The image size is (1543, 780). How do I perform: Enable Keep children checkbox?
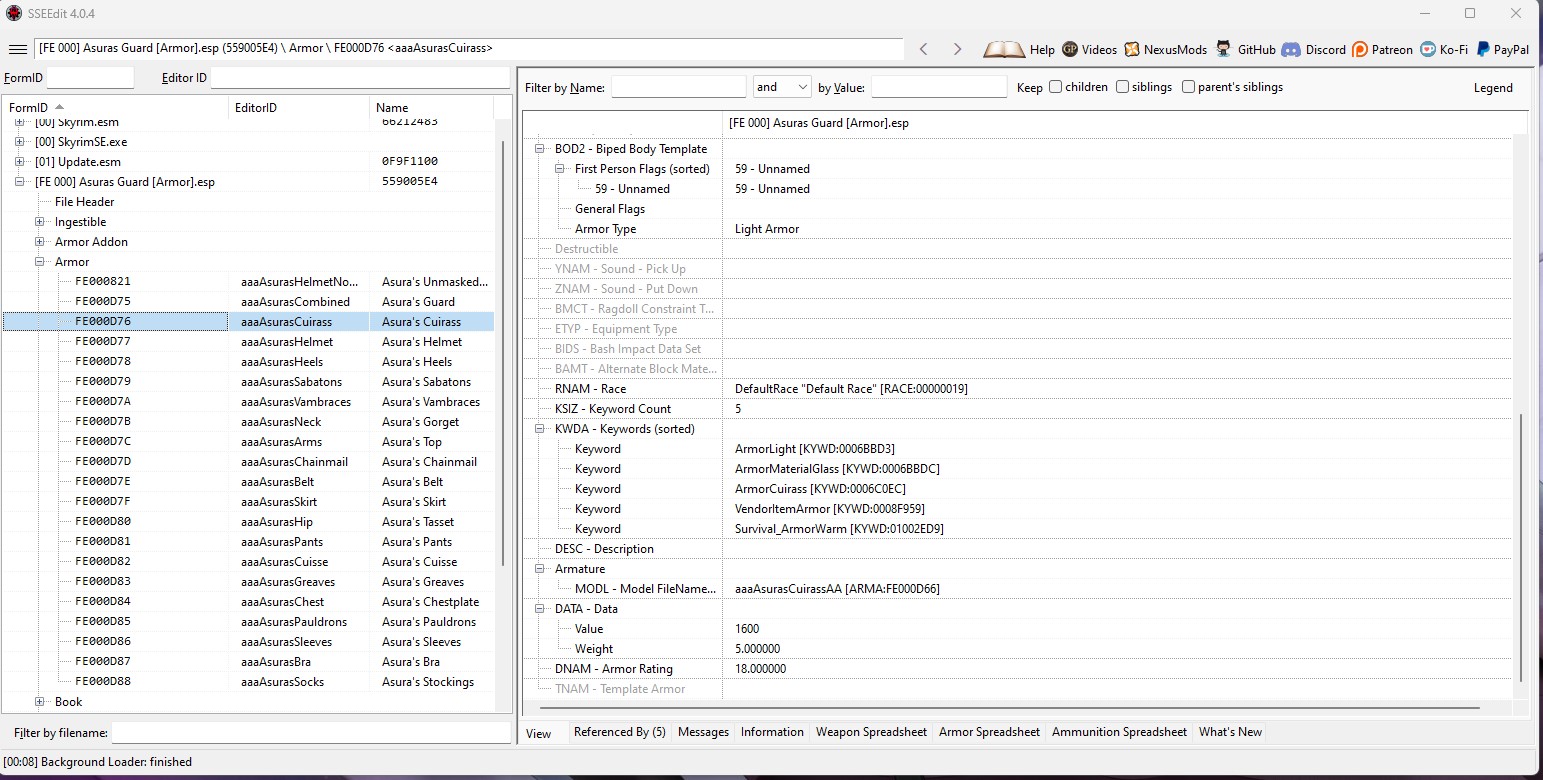[1055, 87]
